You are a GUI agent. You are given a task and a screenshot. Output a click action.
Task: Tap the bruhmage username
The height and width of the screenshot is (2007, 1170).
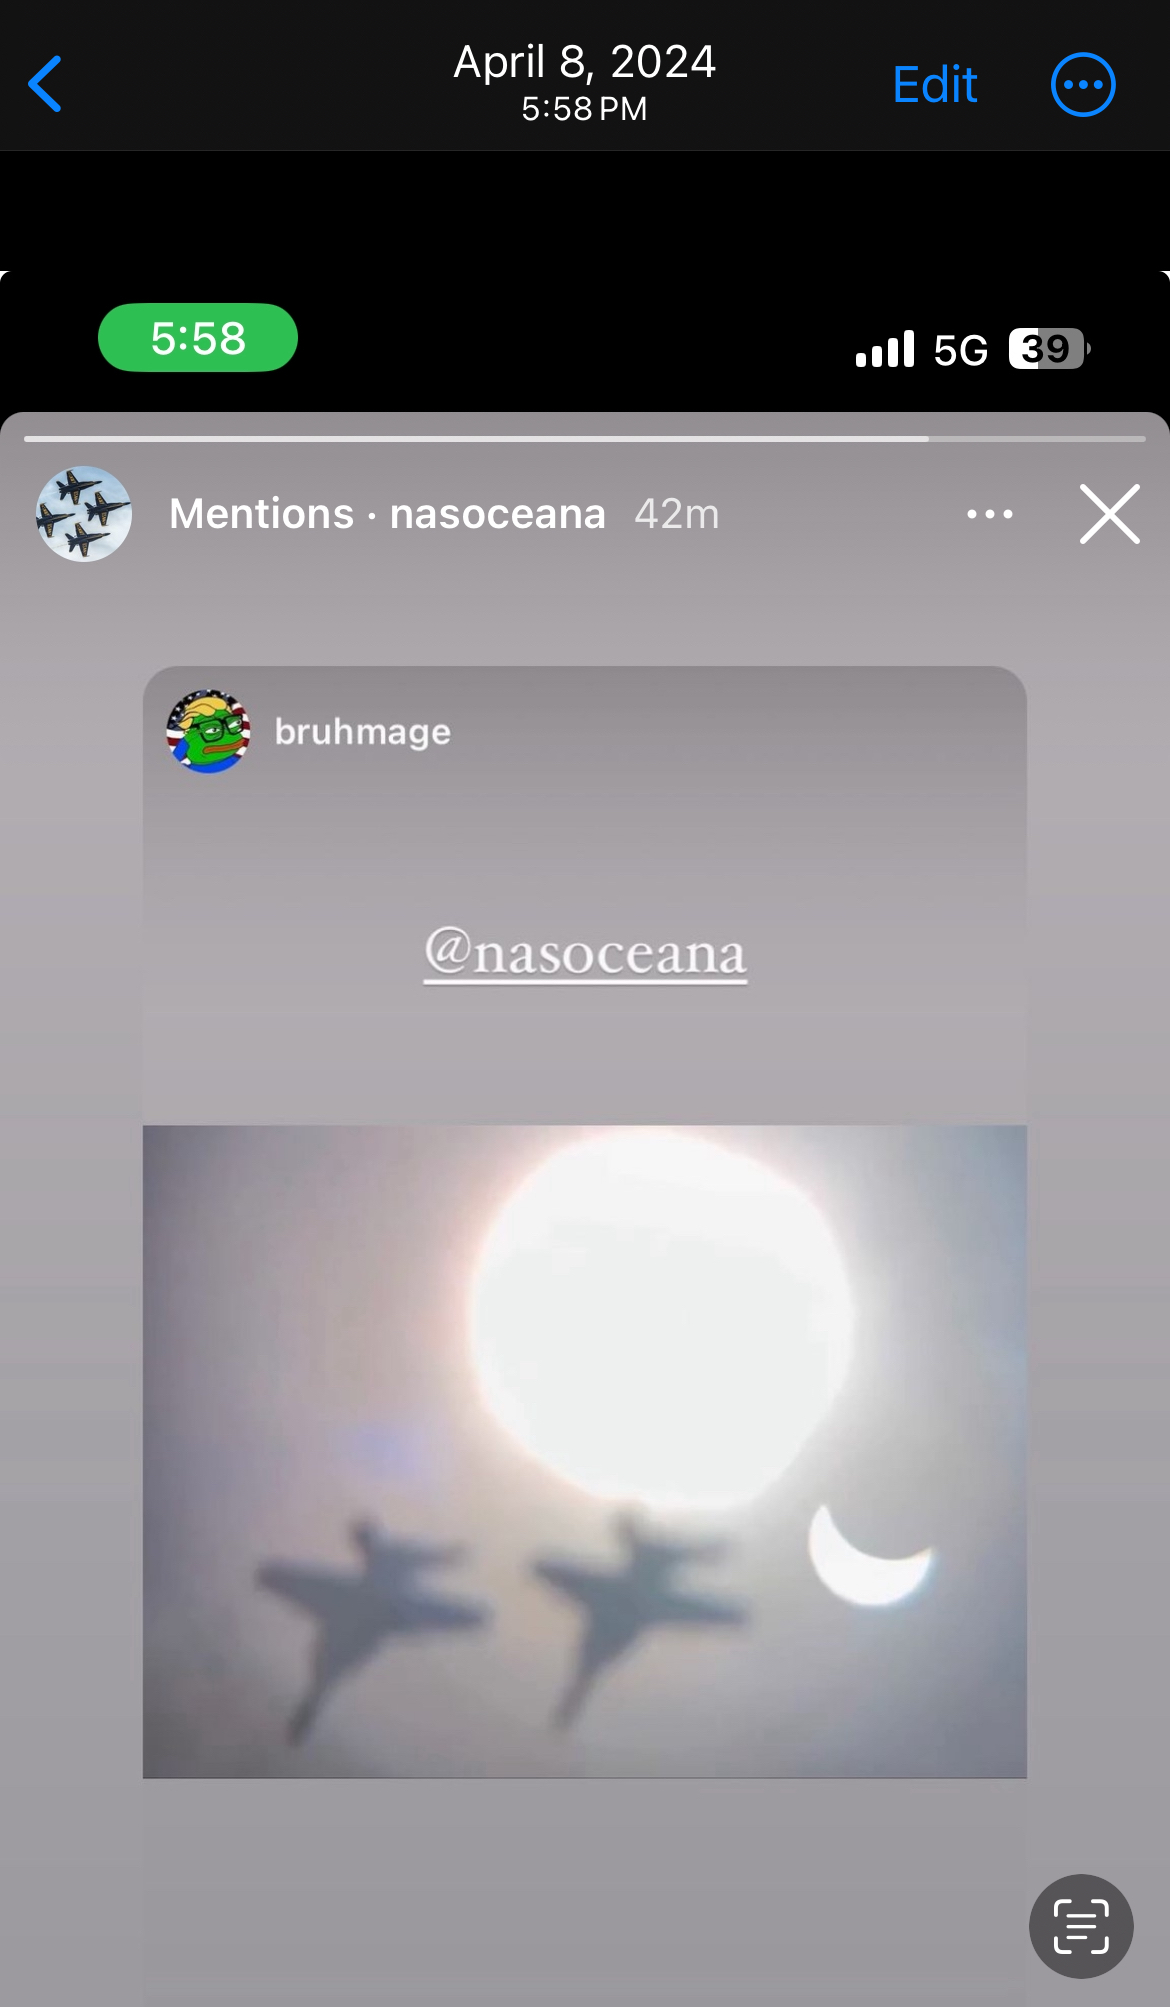363,732
